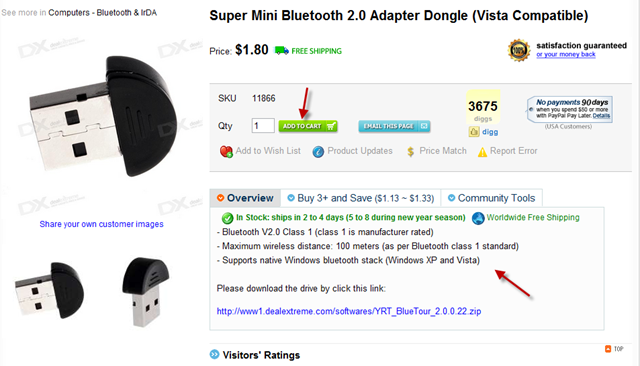Viewport: 640px width, 366px height.
Task: Open the Computers - Bluetooth & IrDA category link
Action: coord(102,13)
